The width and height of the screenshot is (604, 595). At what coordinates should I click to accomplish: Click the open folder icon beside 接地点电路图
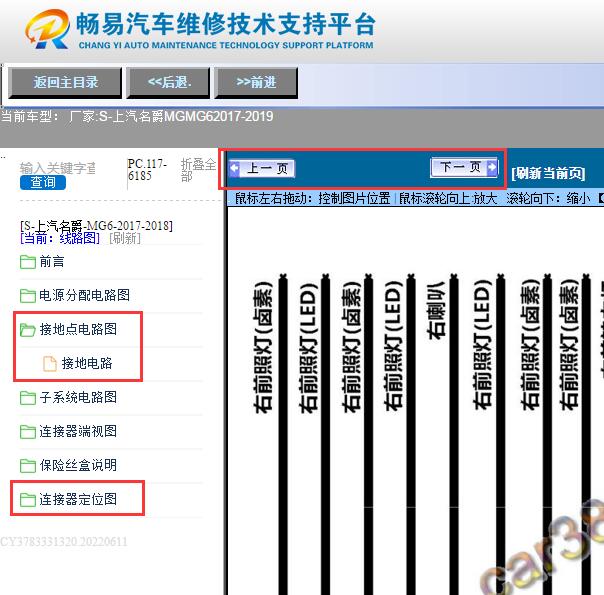[28, 330]
